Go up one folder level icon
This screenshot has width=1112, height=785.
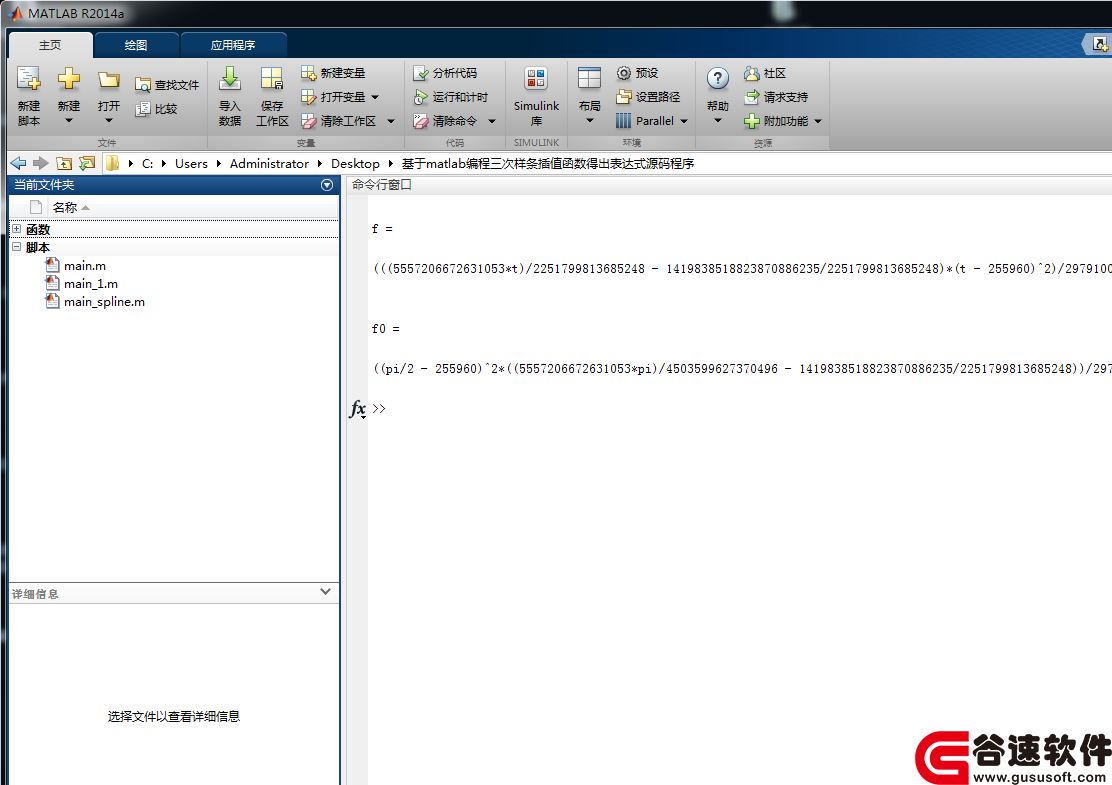click(x=64, y=163)
